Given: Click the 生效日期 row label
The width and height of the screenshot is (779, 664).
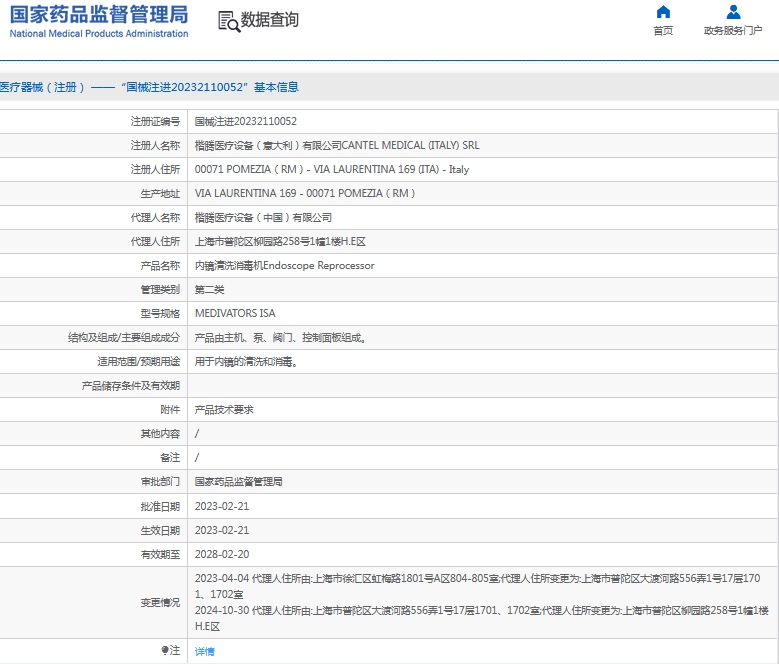Looking at the screenshot, I should point(160,530).
